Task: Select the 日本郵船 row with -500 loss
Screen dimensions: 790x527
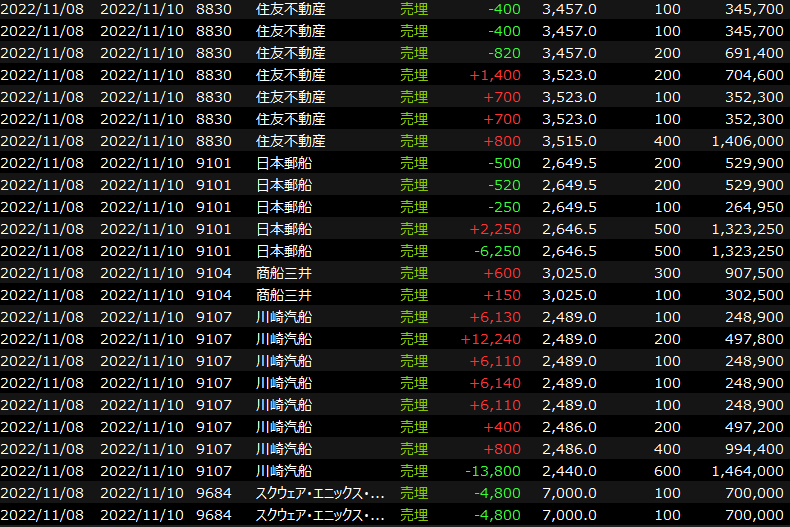Action: point(284,163)
